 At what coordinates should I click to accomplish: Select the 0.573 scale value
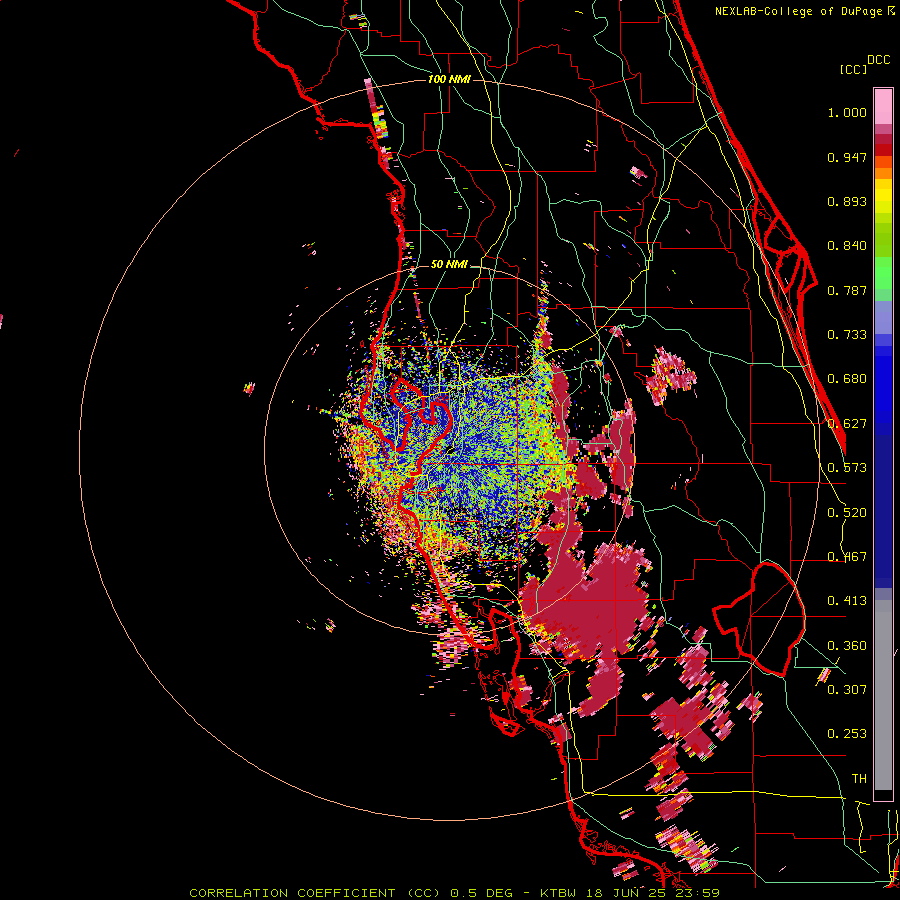847,468
